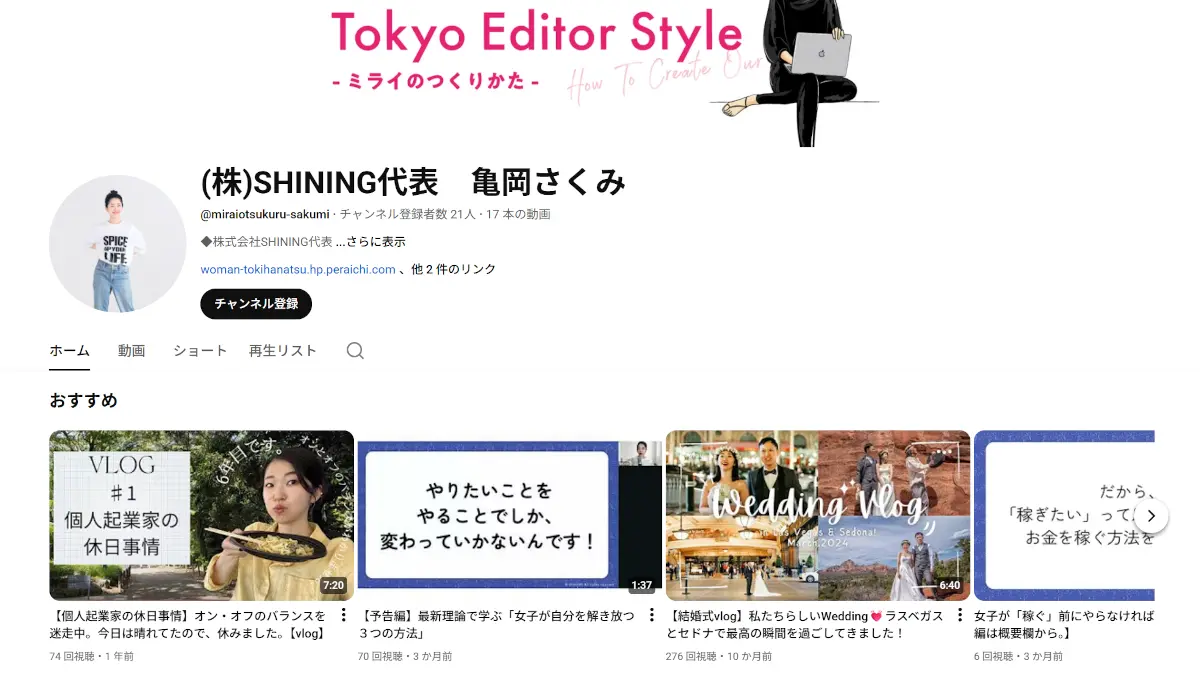This screenshot has width=1200, height=675.
Task: Select the ホーム tab
Action: pos(69,351)
